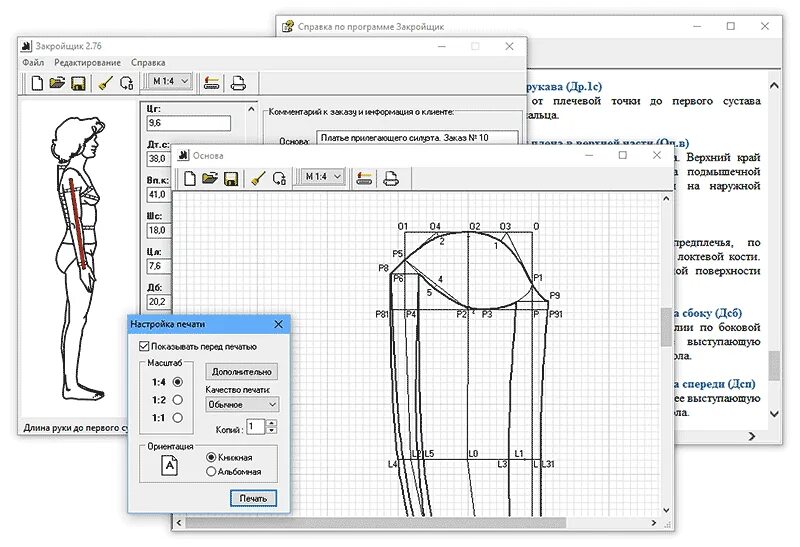
Task: Click the Основа window maximize button
Action: pyautogui.click(x=622, y=155)
